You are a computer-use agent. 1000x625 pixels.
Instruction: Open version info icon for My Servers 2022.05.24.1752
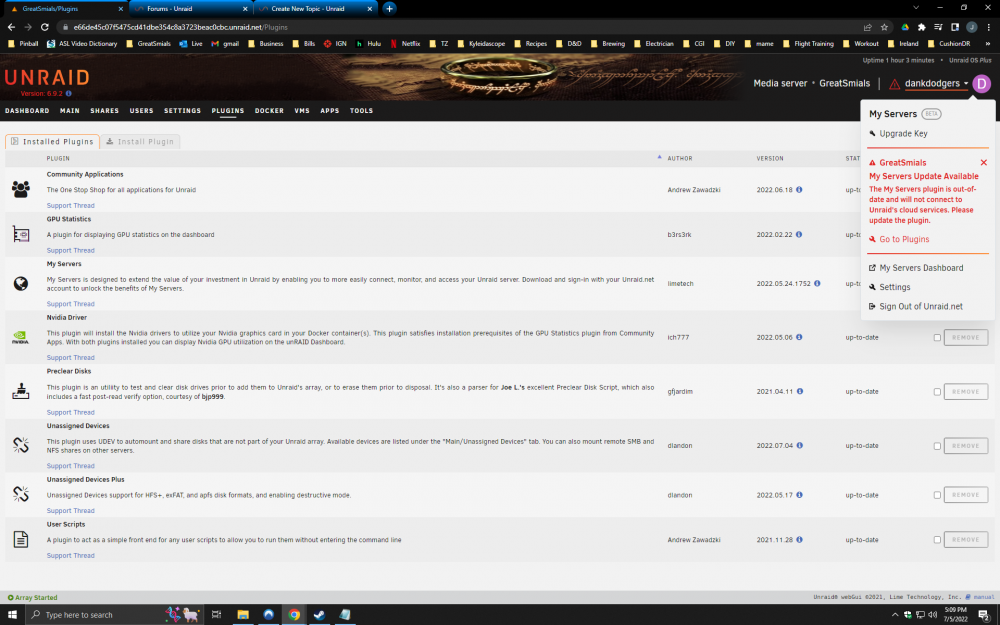pyautogui.click(x=817, y=283)
